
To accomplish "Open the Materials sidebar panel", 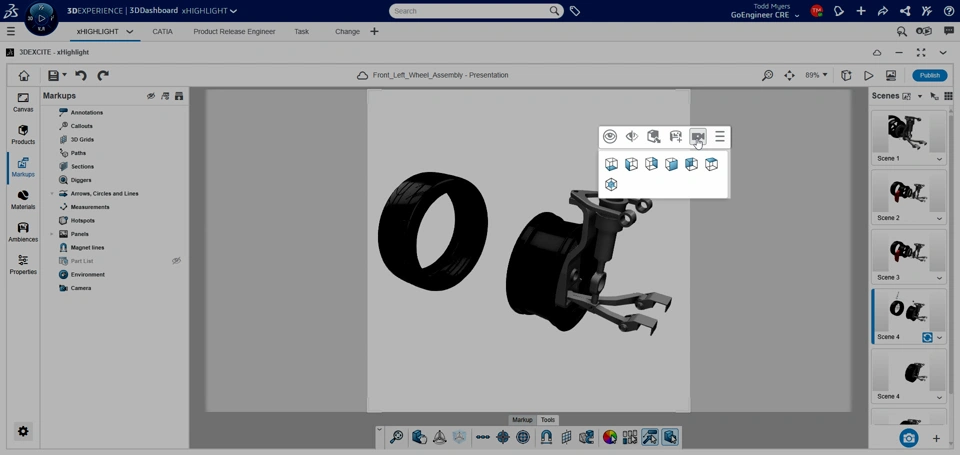I will [x=23, y=199].
